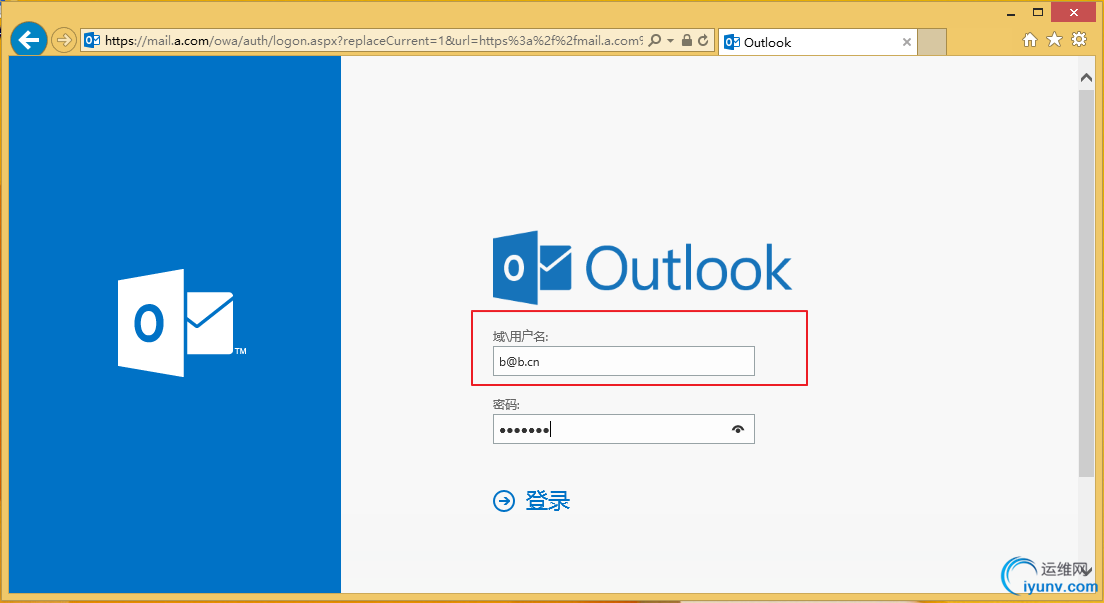Select the Outlook browser tab
This screenshot has height=603, width=1104.
(817, 42)
